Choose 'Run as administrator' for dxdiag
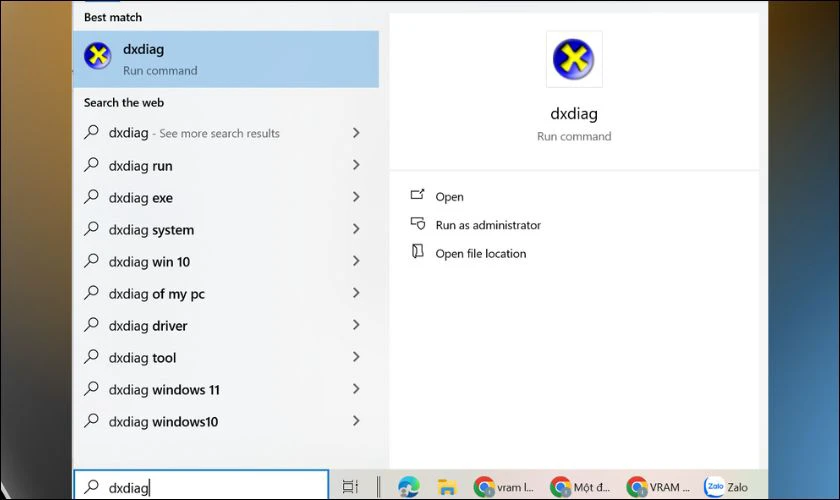This screenshot has height=500, width=840. click(x=488, y=225)
